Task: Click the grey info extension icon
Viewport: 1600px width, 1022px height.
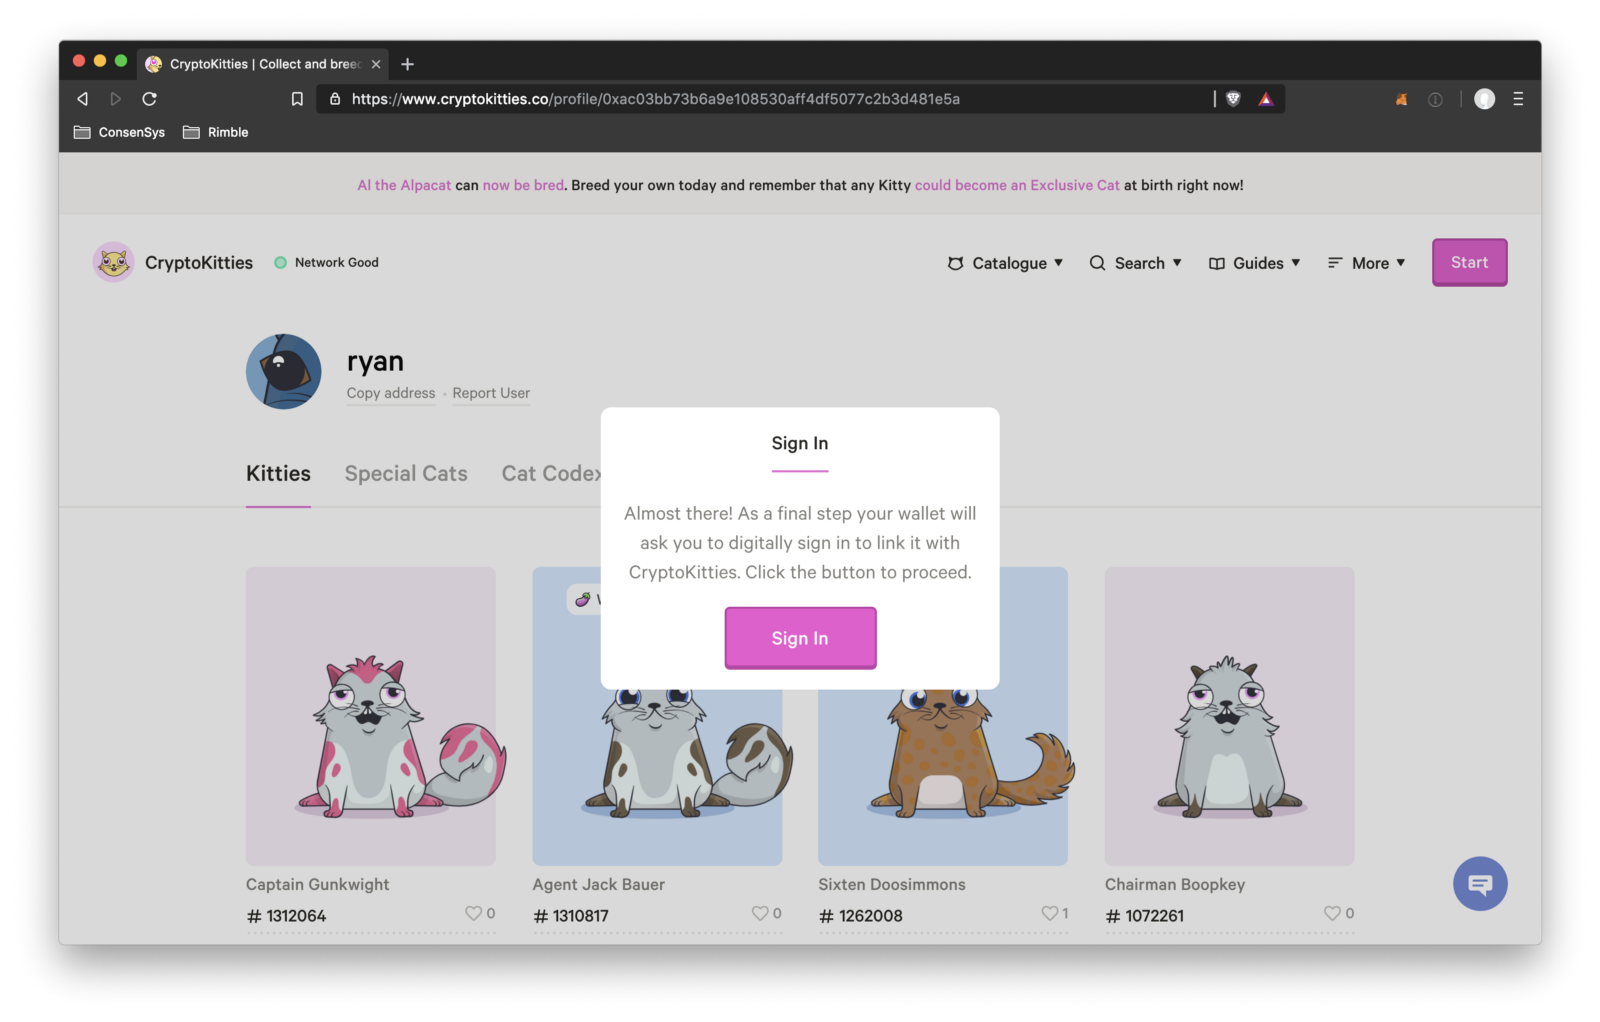Action: coord(1435,99)
